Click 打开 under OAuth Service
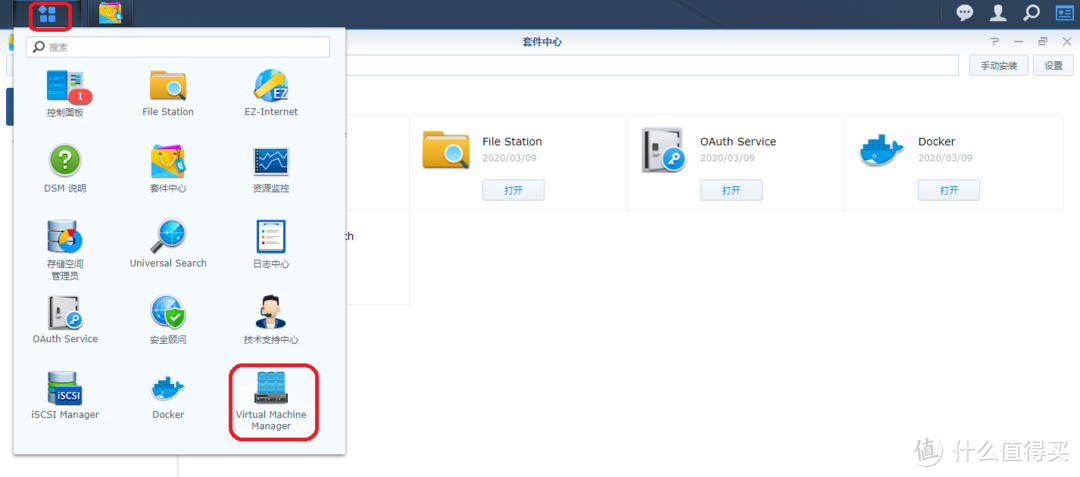Screen dimensions: 1080x477 731,190
